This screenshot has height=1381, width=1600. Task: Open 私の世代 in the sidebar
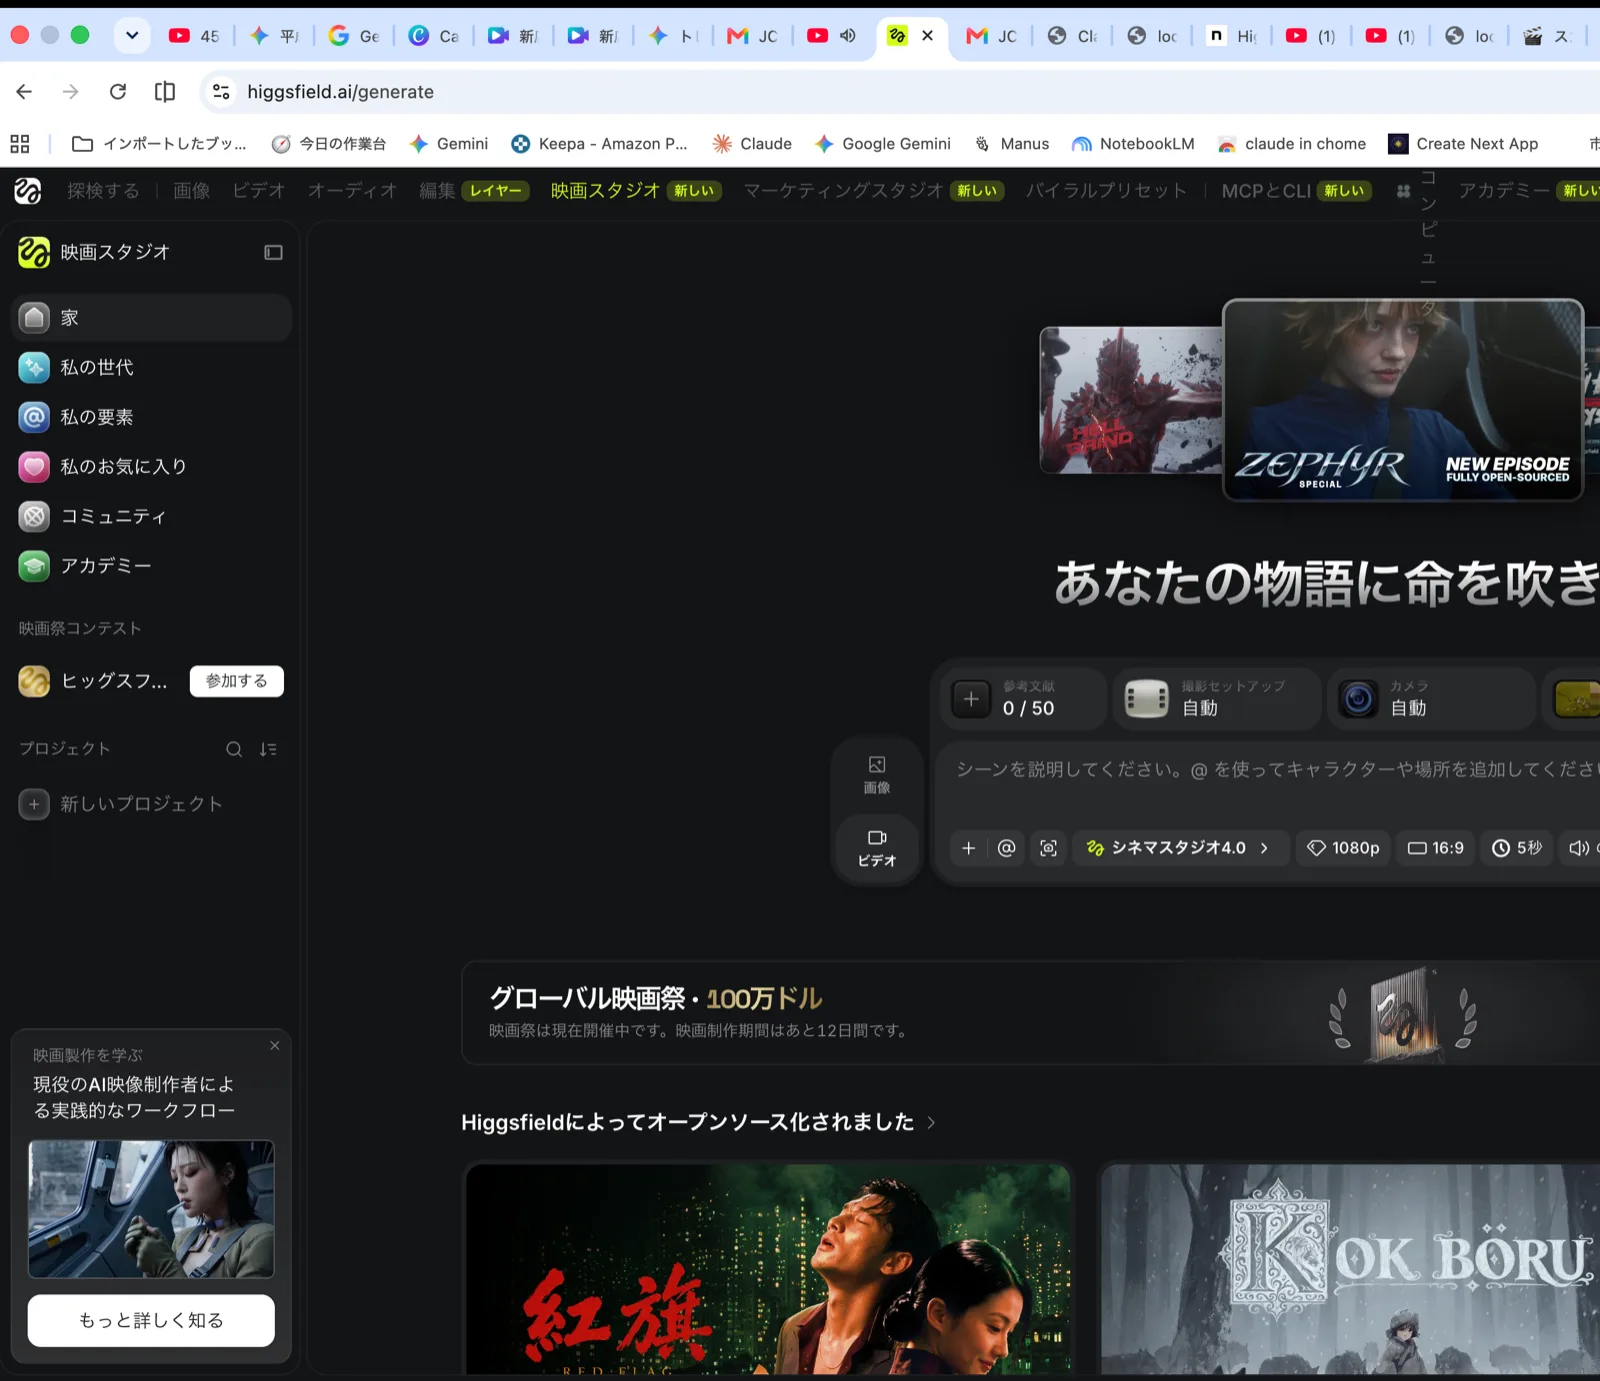click(x=151, y=367)
